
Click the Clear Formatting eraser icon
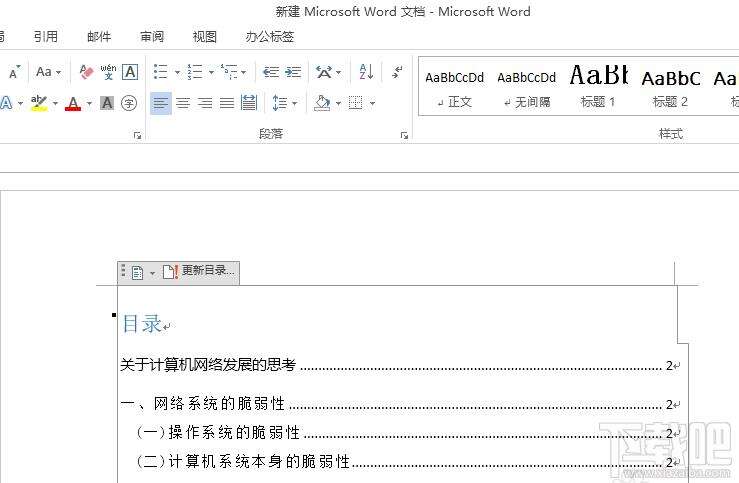tap(86, 72)
